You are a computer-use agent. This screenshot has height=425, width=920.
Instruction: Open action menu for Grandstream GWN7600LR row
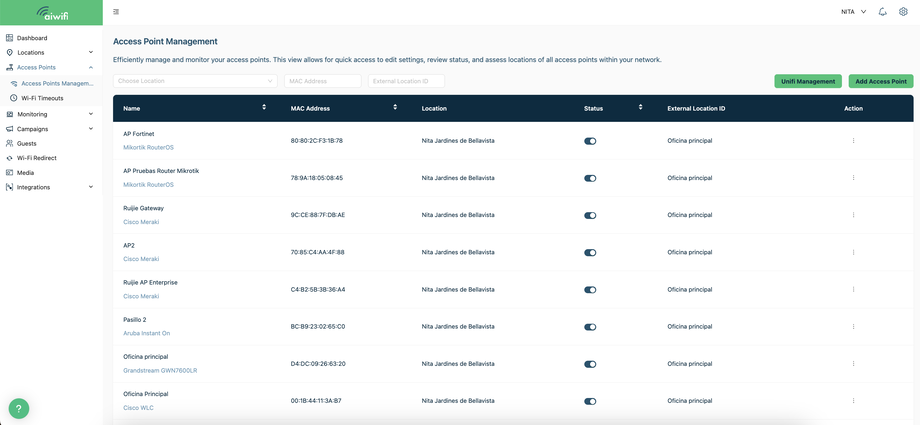[x=853, y=364]
